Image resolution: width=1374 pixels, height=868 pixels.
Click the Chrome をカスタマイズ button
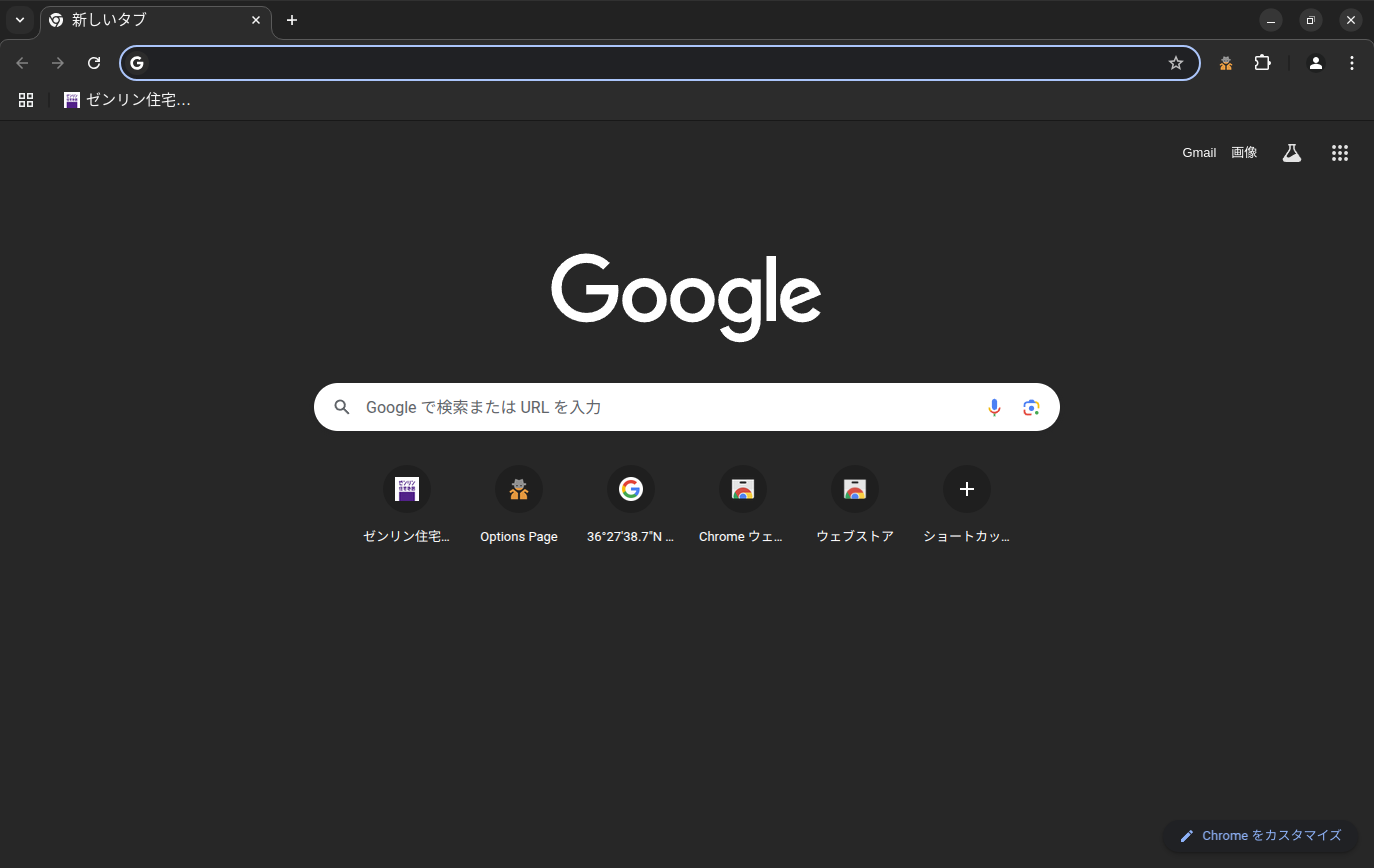pos(1260,836)
